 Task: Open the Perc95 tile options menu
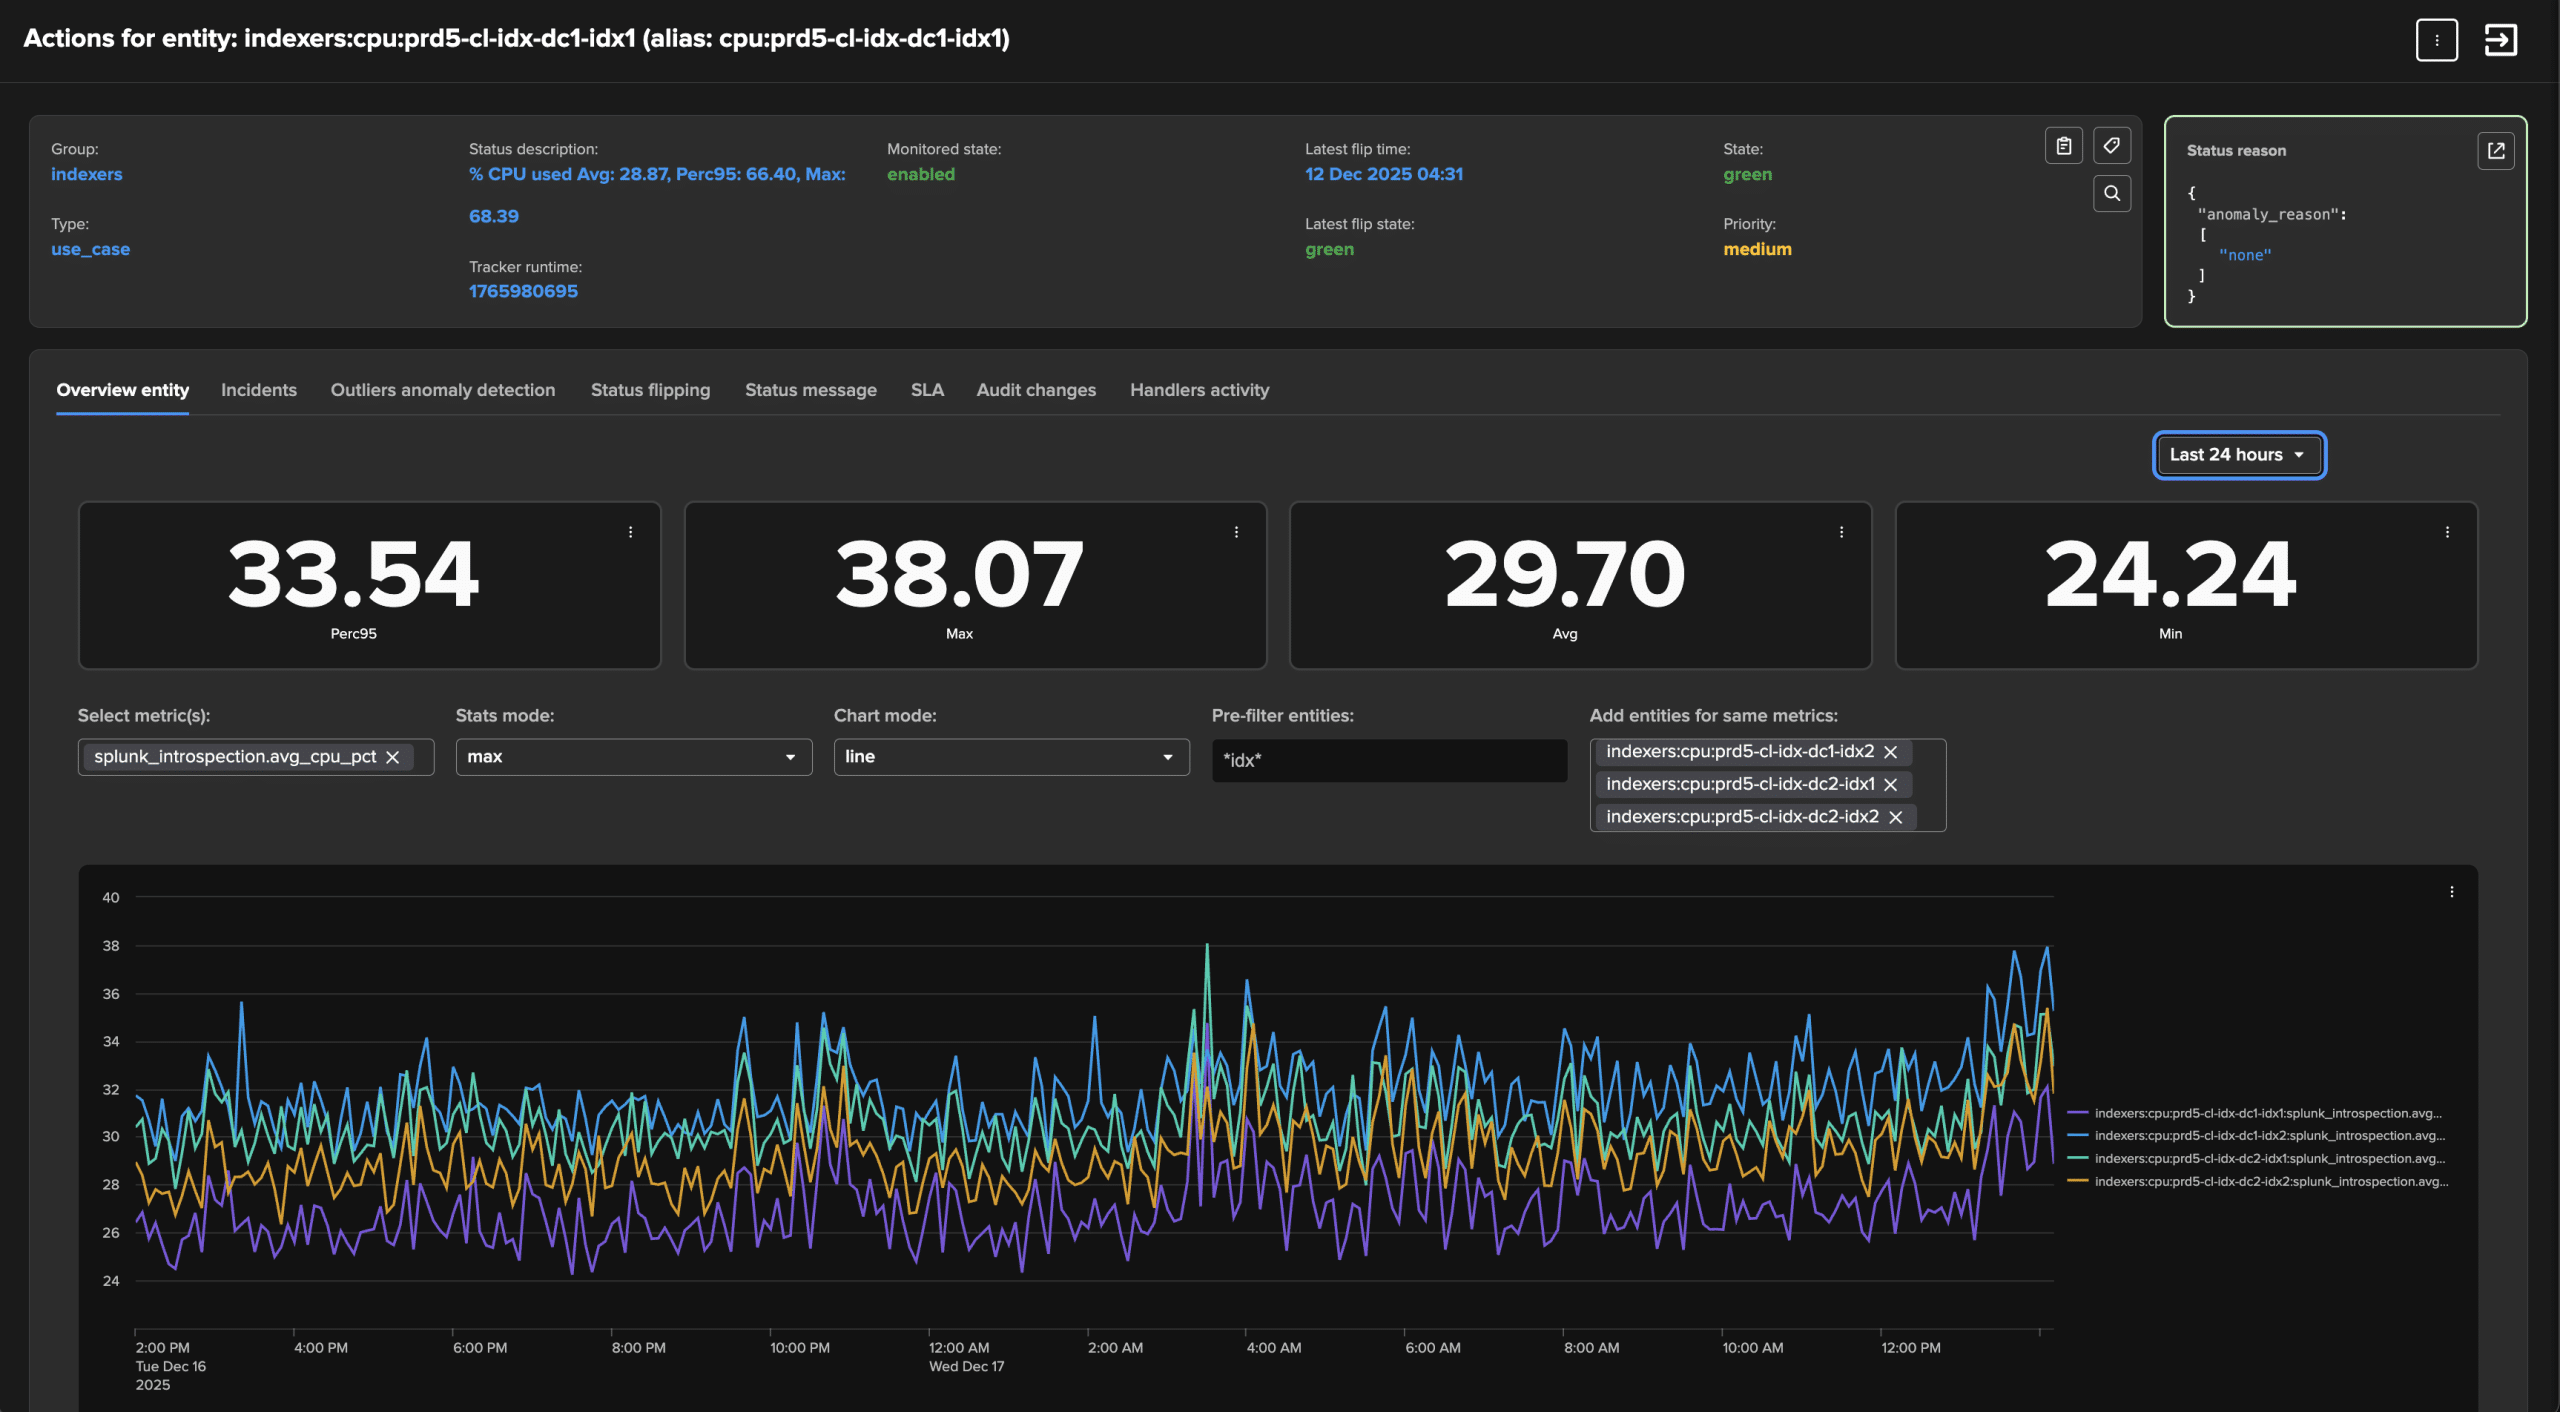630,532
